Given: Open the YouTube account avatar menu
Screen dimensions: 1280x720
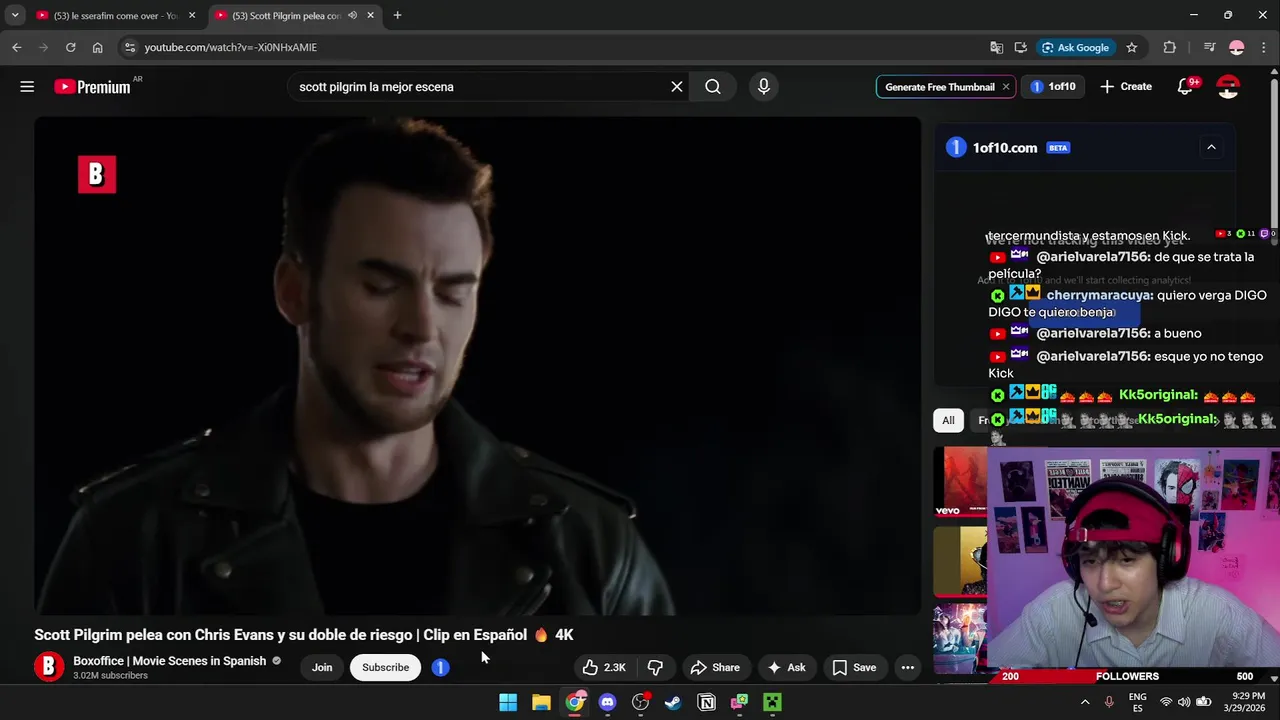Looking at the screenshot, I should [1228, 87].
